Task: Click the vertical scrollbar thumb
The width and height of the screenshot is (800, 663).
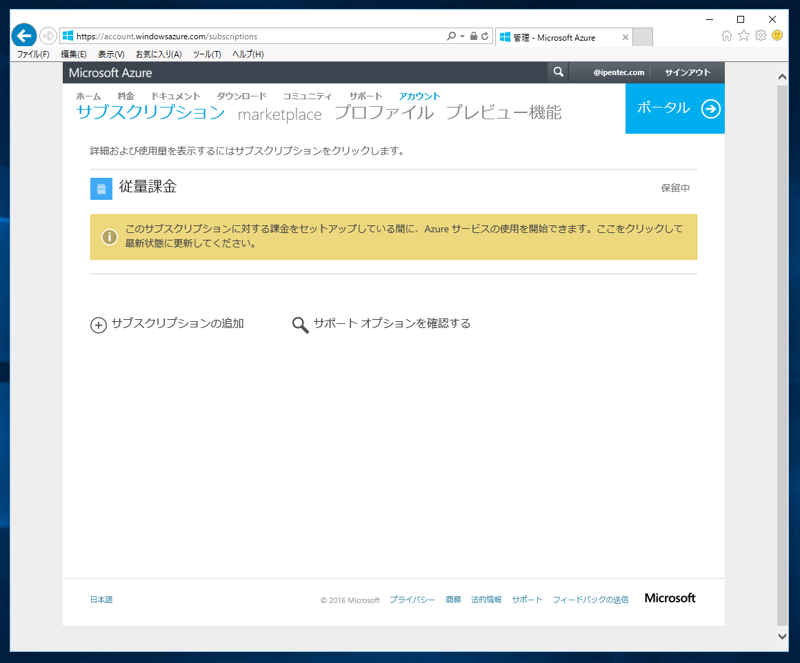Action: click(x=782, y=355)
